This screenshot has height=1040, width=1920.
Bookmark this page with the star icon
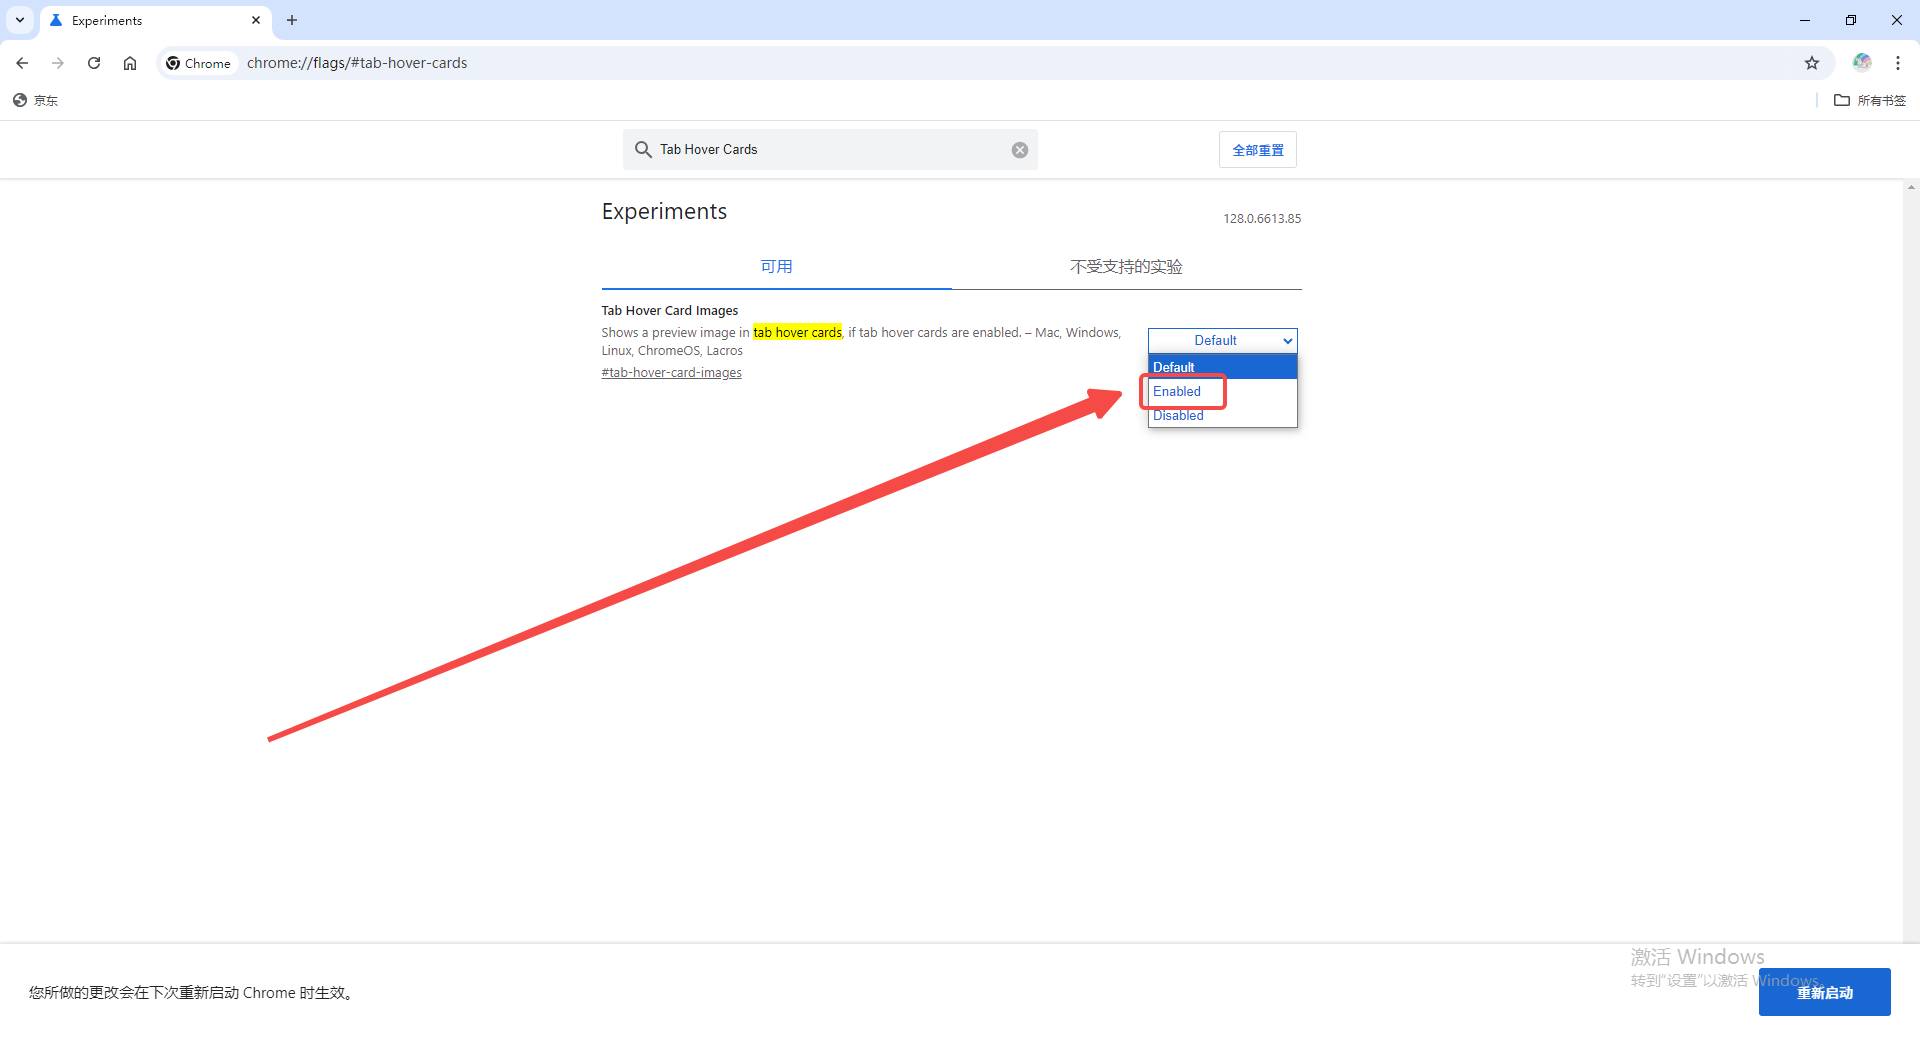pyautogui.click(x=1812, y=63)
